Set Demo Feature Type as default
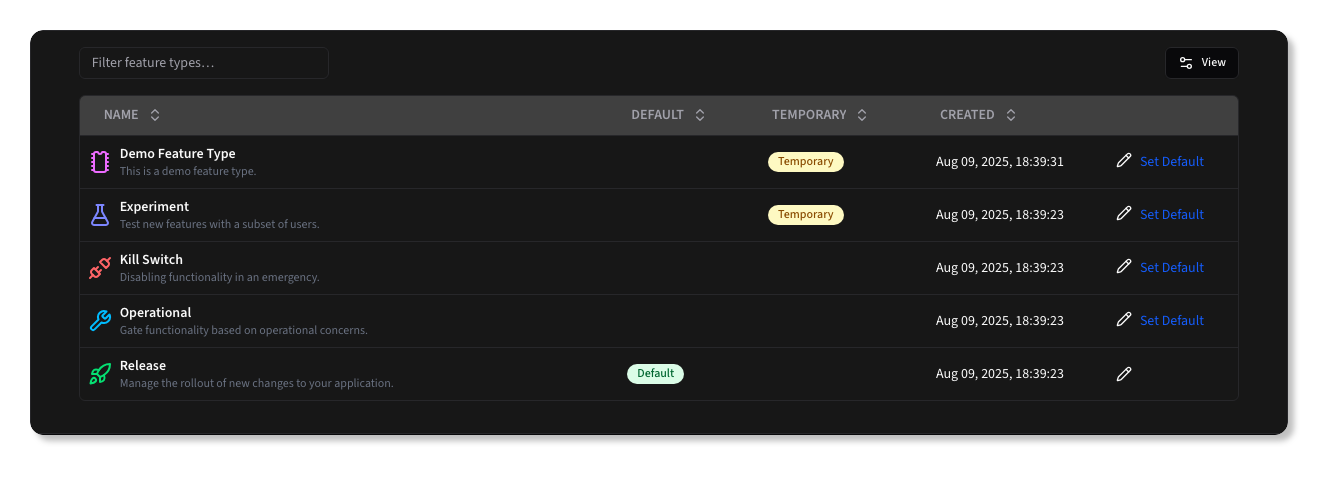This screenshot has width=1330, height=477. coord(1171,161)
